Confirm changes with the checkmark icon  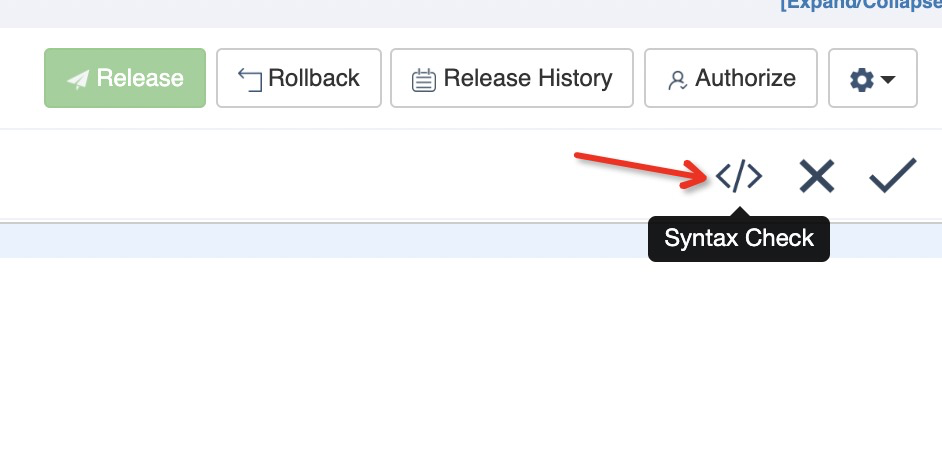coord(893,175)
